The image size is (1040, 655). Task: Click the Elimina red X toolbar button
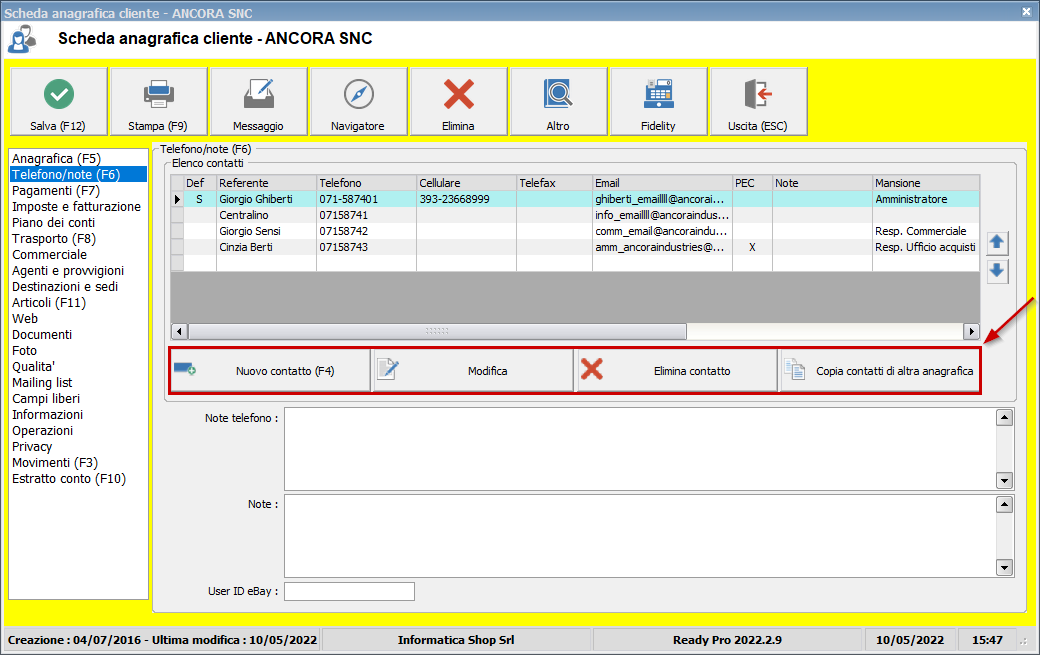click(x=458, y=101)
